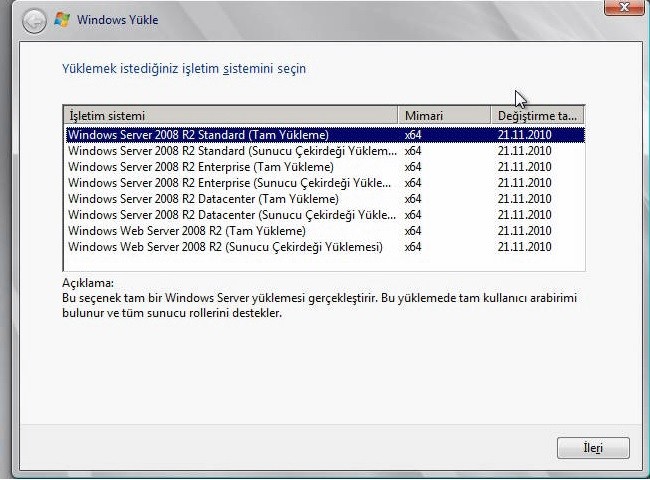Select Windows Web Server 2008 R2 (Tam Yükleme)
Viewport: 650px width, 480px height.
tap(324, 231)
